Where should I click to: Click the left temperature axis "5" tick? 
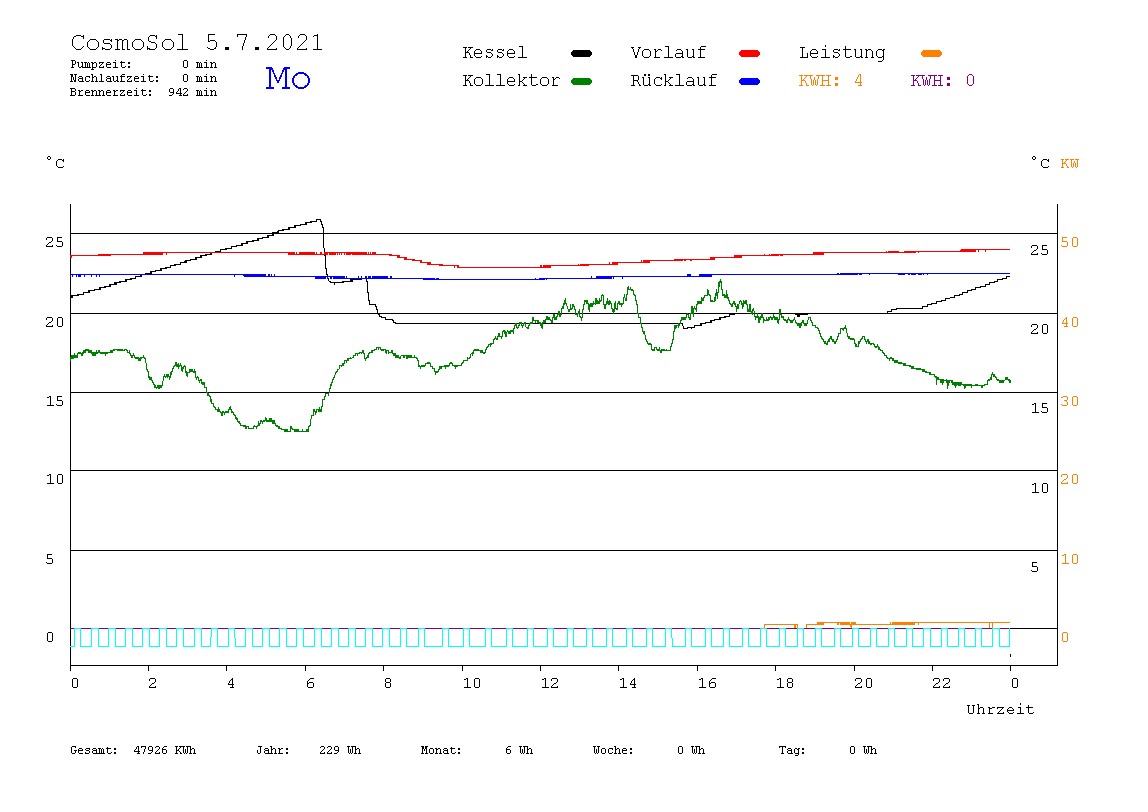point(50,559)
